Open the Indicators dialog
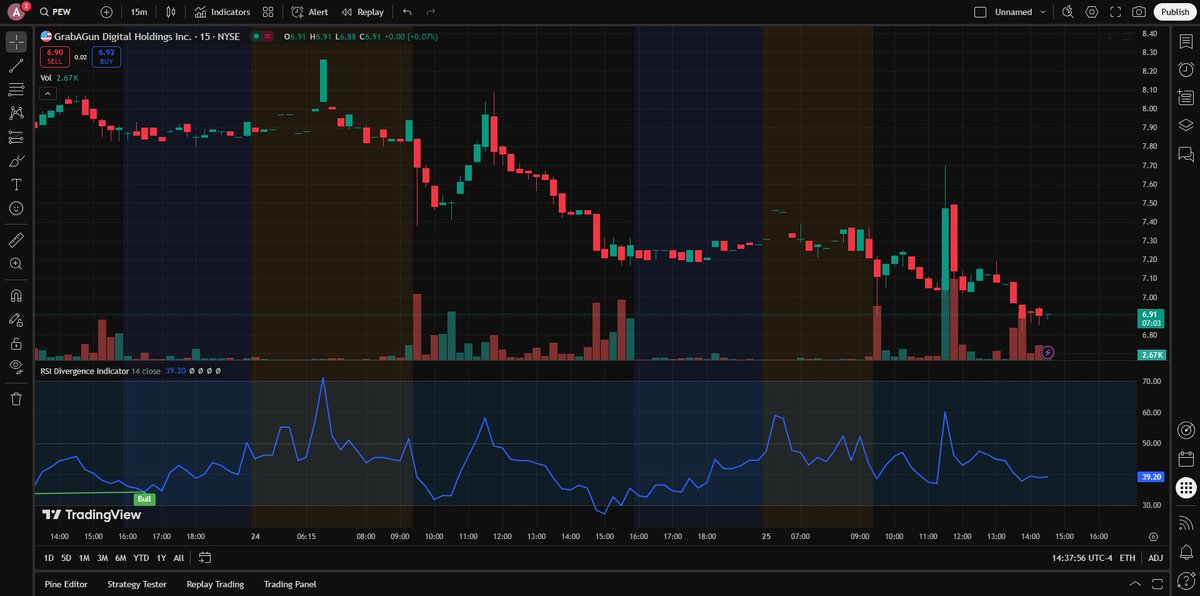The image size is (1200, 596). [x=223, y=12]
